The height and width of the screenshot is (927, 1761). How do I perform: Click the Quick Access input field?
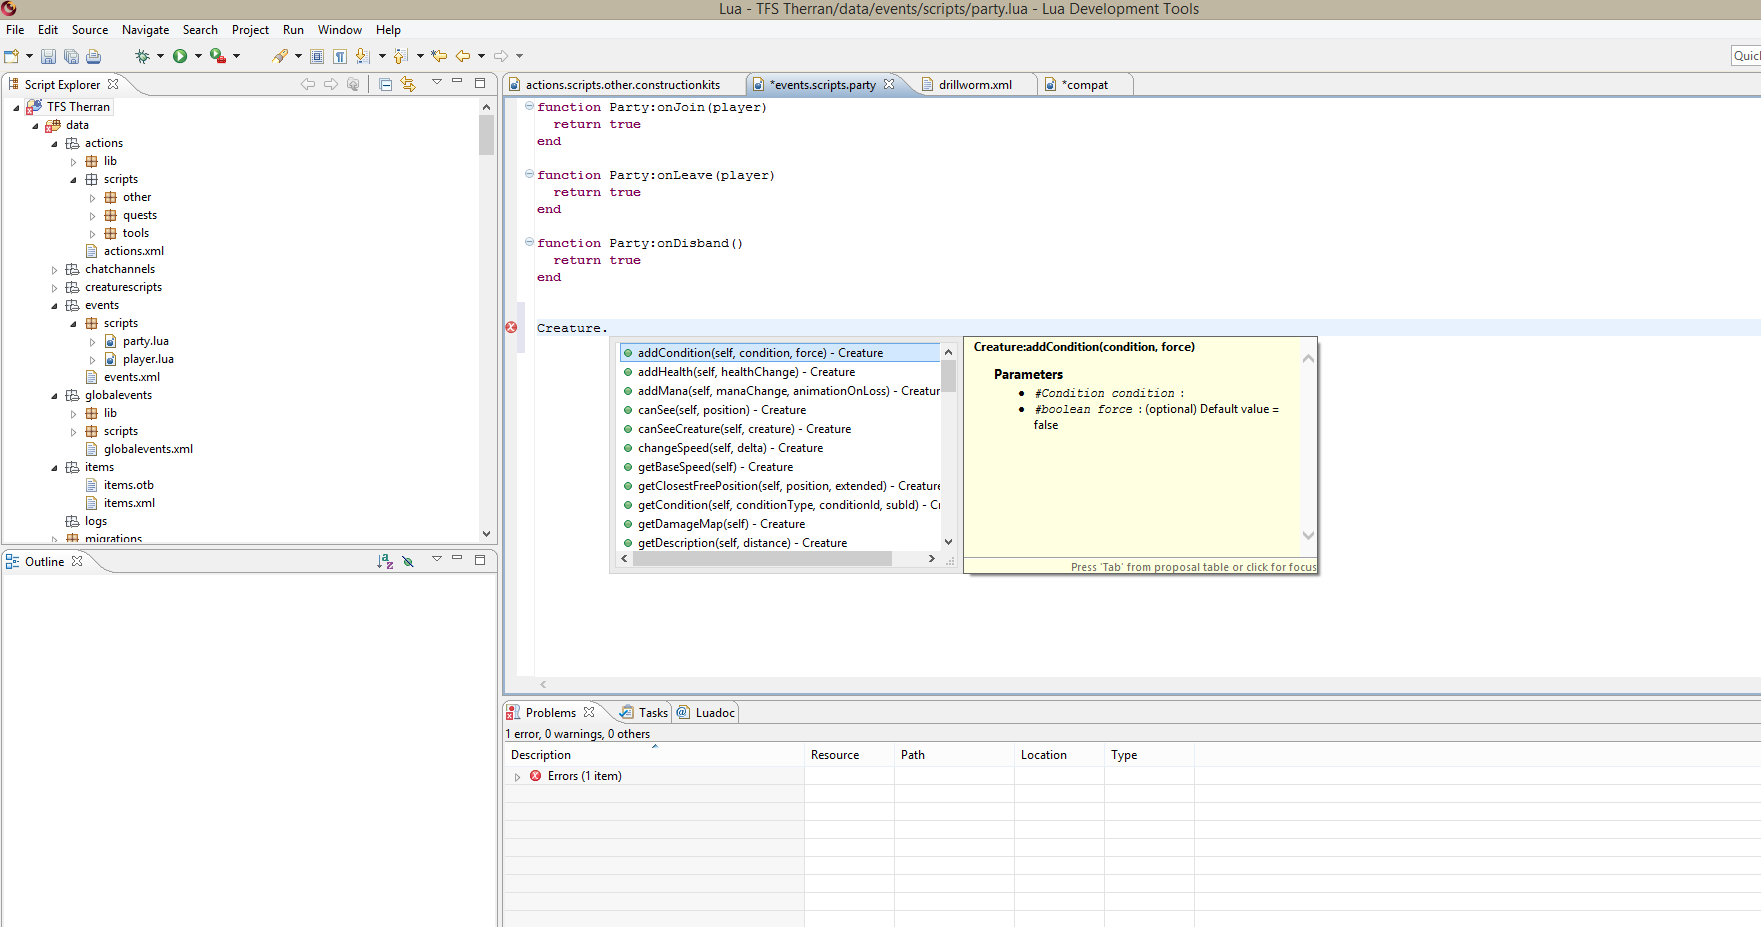[x=1746, y=56]
